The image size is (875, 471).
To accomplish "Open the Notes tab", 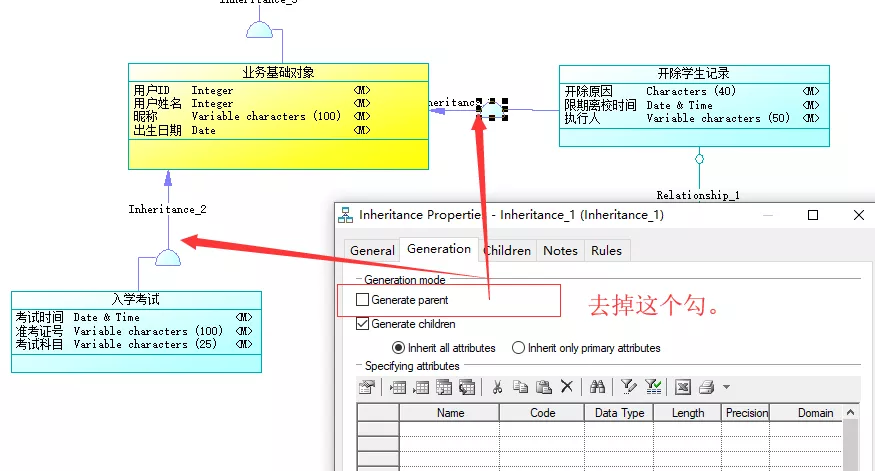I will tap(560, 251).
